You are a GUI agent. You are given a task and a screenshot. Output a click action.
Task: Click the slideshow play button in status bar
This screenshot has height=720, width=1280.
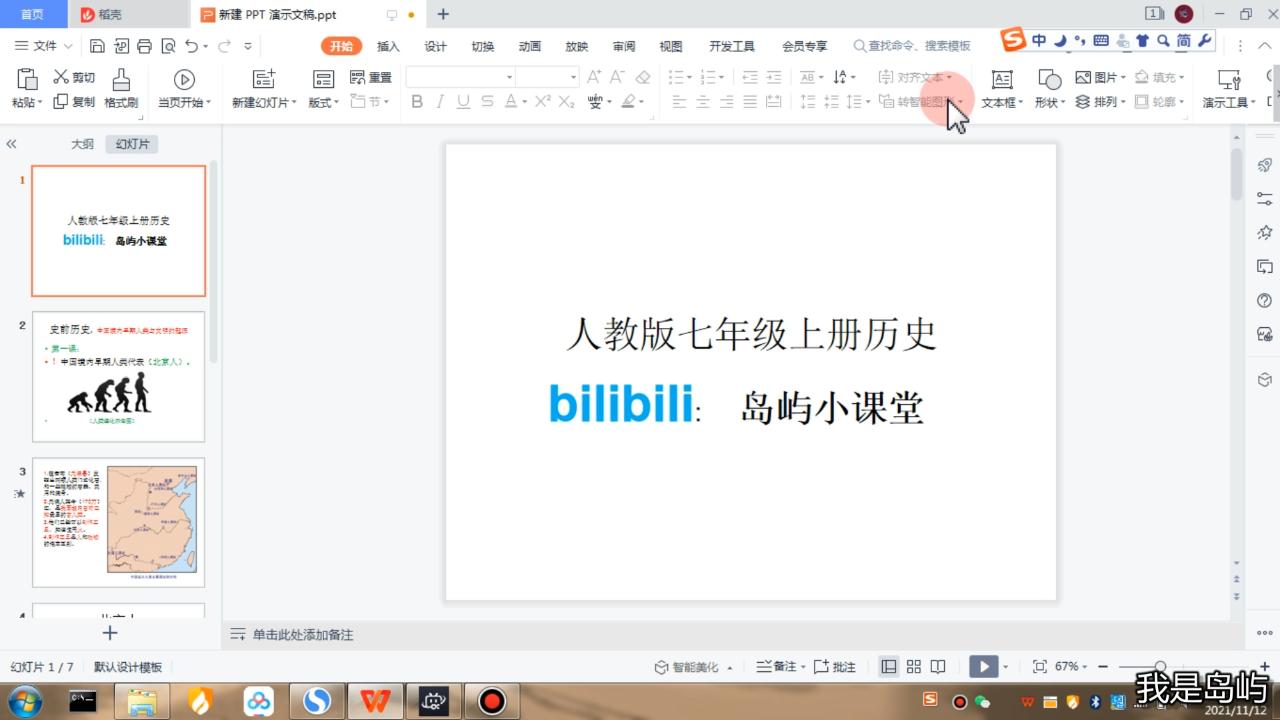[982, 666]
